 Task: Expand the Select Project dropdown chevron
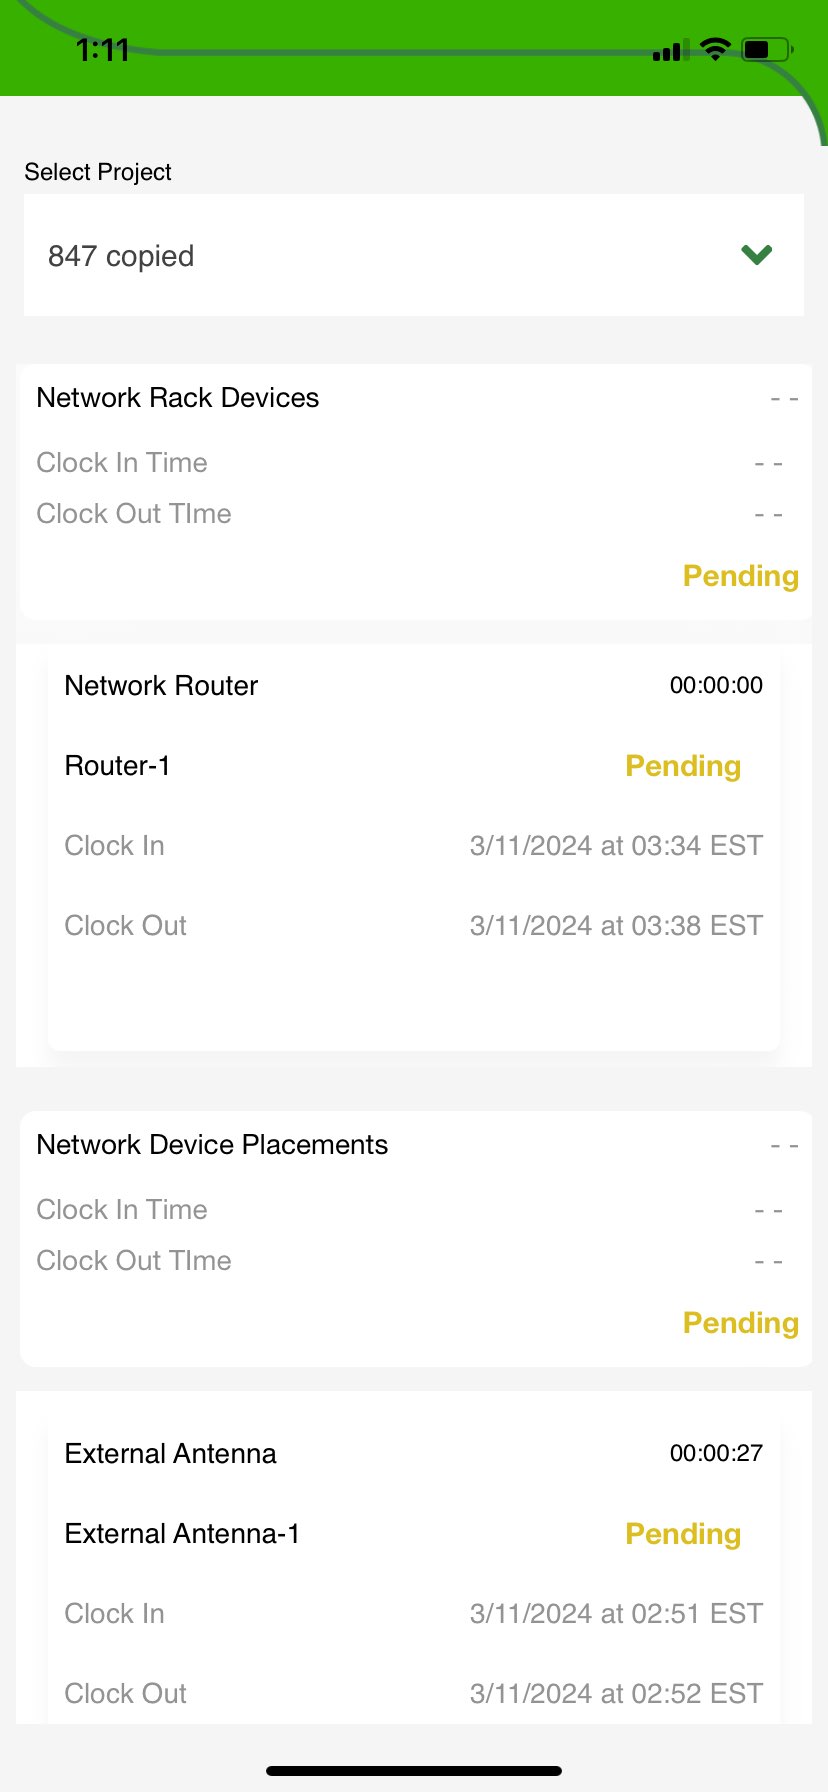(757, 255)
